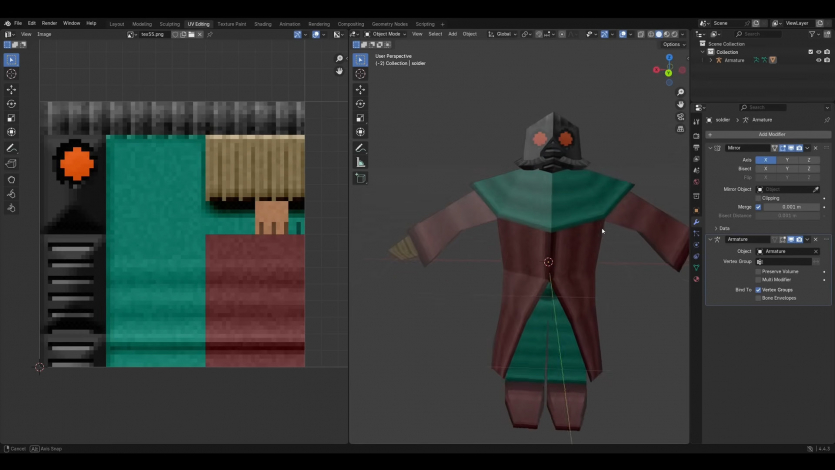Pick the Measure tool in 3D viewport
The height and width of the screenshot is (470, 835).
[x=361, y=162]
